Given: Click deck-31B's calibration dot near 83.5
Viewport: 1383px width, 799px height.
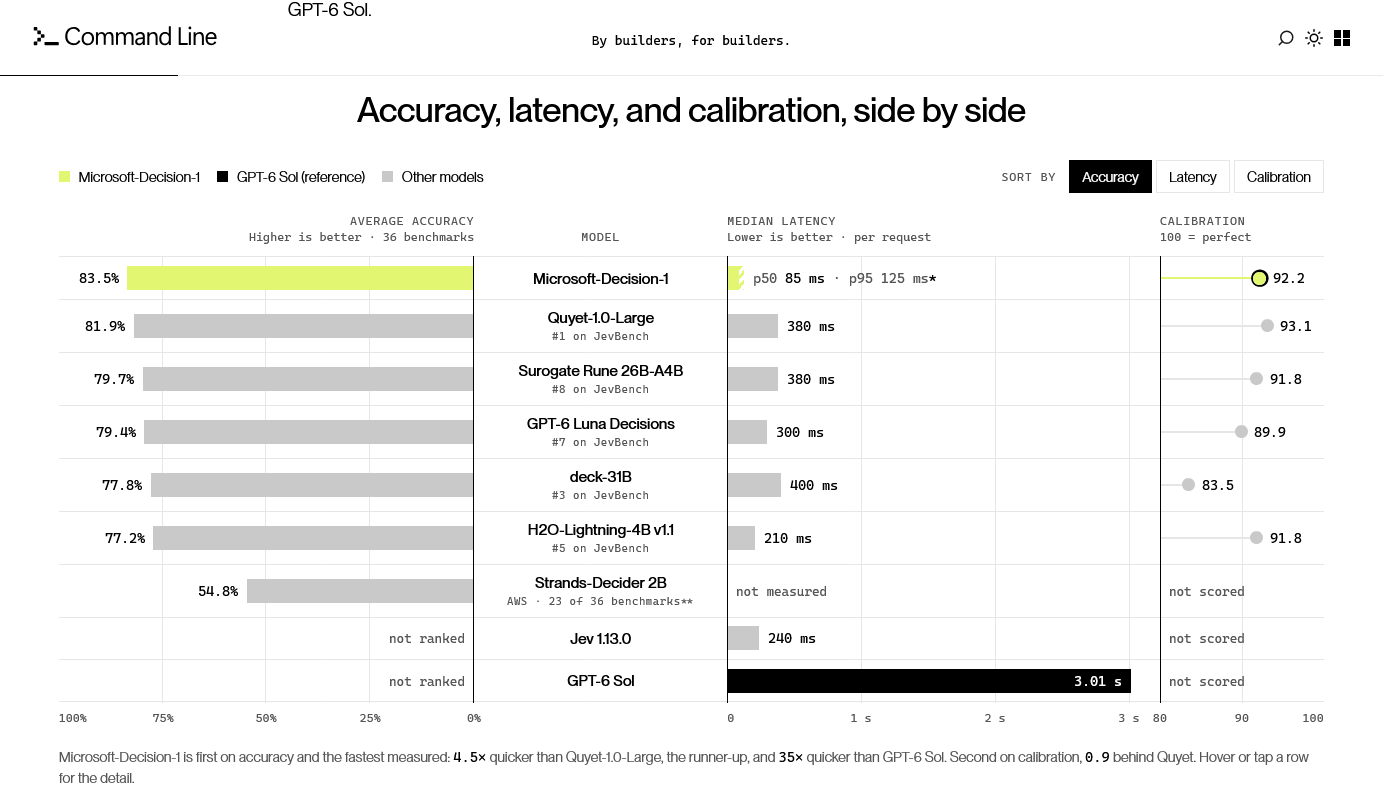Looking at the screenshot, I should tap(1188, 485).
